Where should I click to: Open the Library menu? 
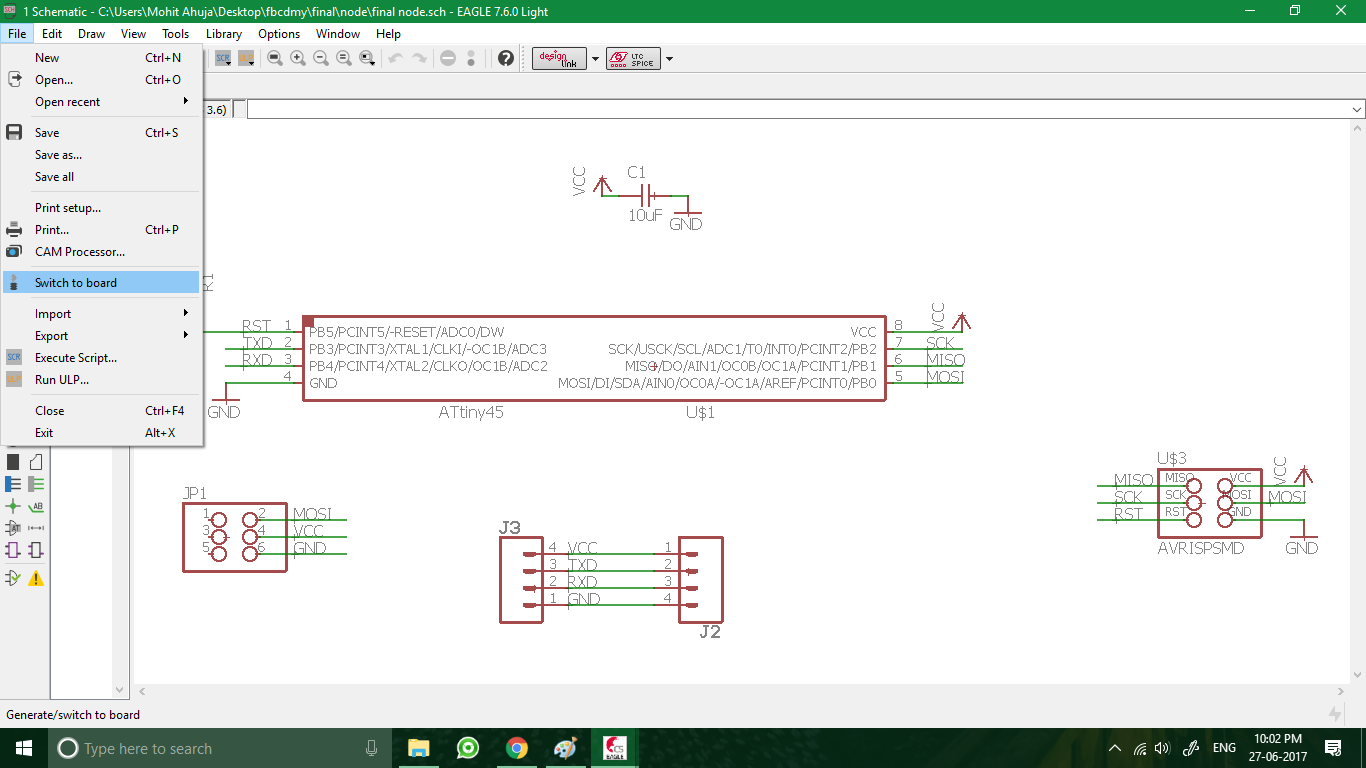coord(223,34)
